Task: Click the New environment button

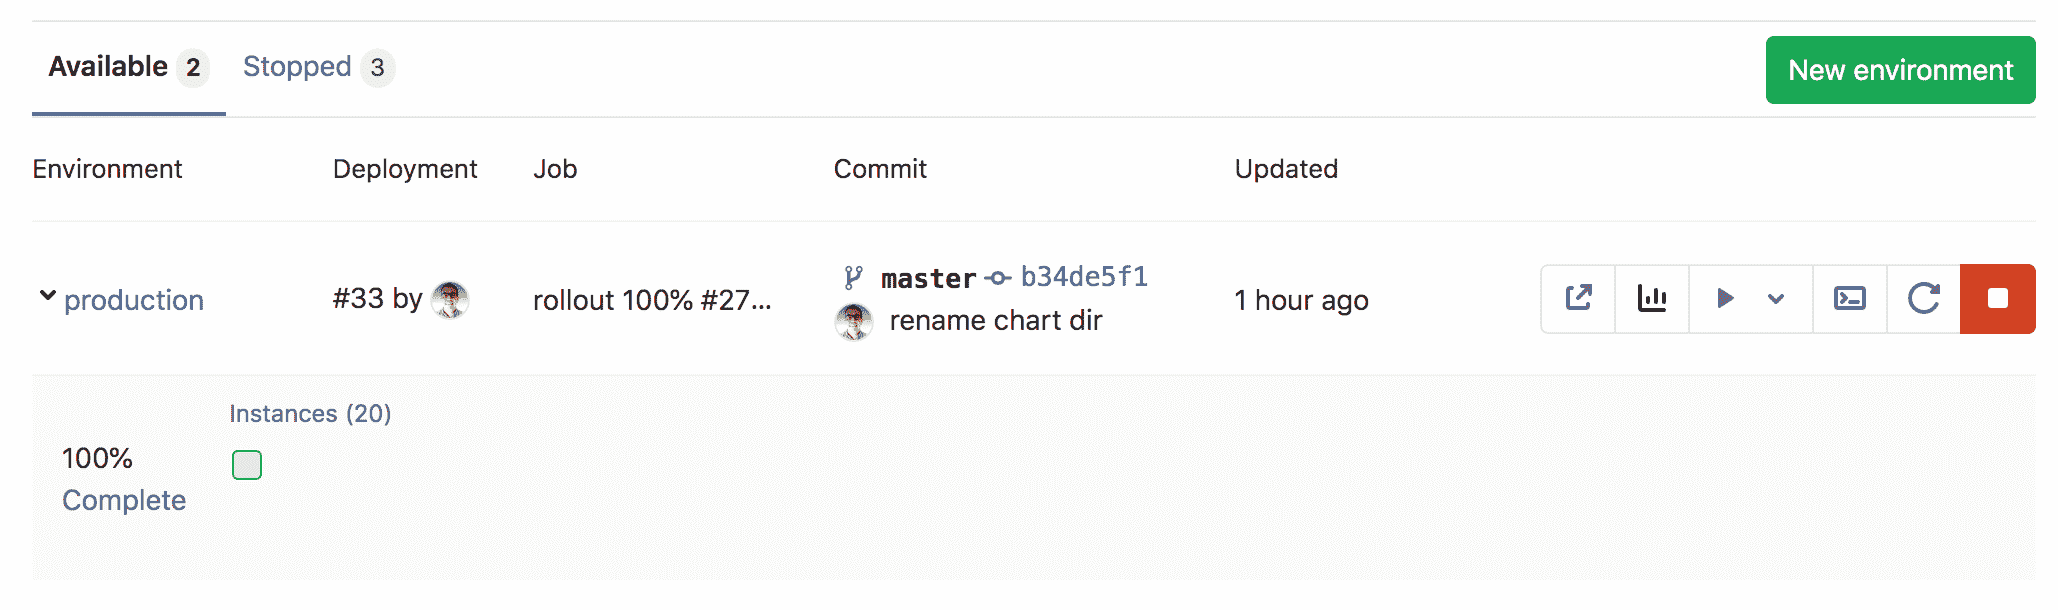Action: [x=1900, y=70]
